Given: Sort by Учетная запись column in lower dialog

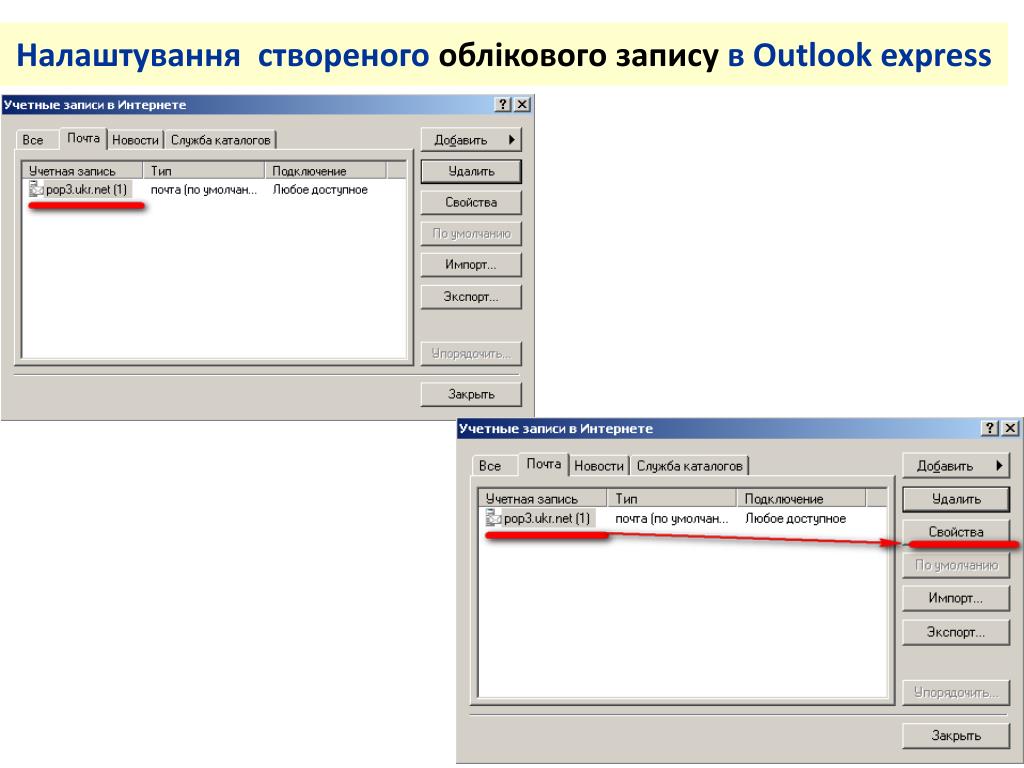Looking at the screenshot, I should [543, 498].
